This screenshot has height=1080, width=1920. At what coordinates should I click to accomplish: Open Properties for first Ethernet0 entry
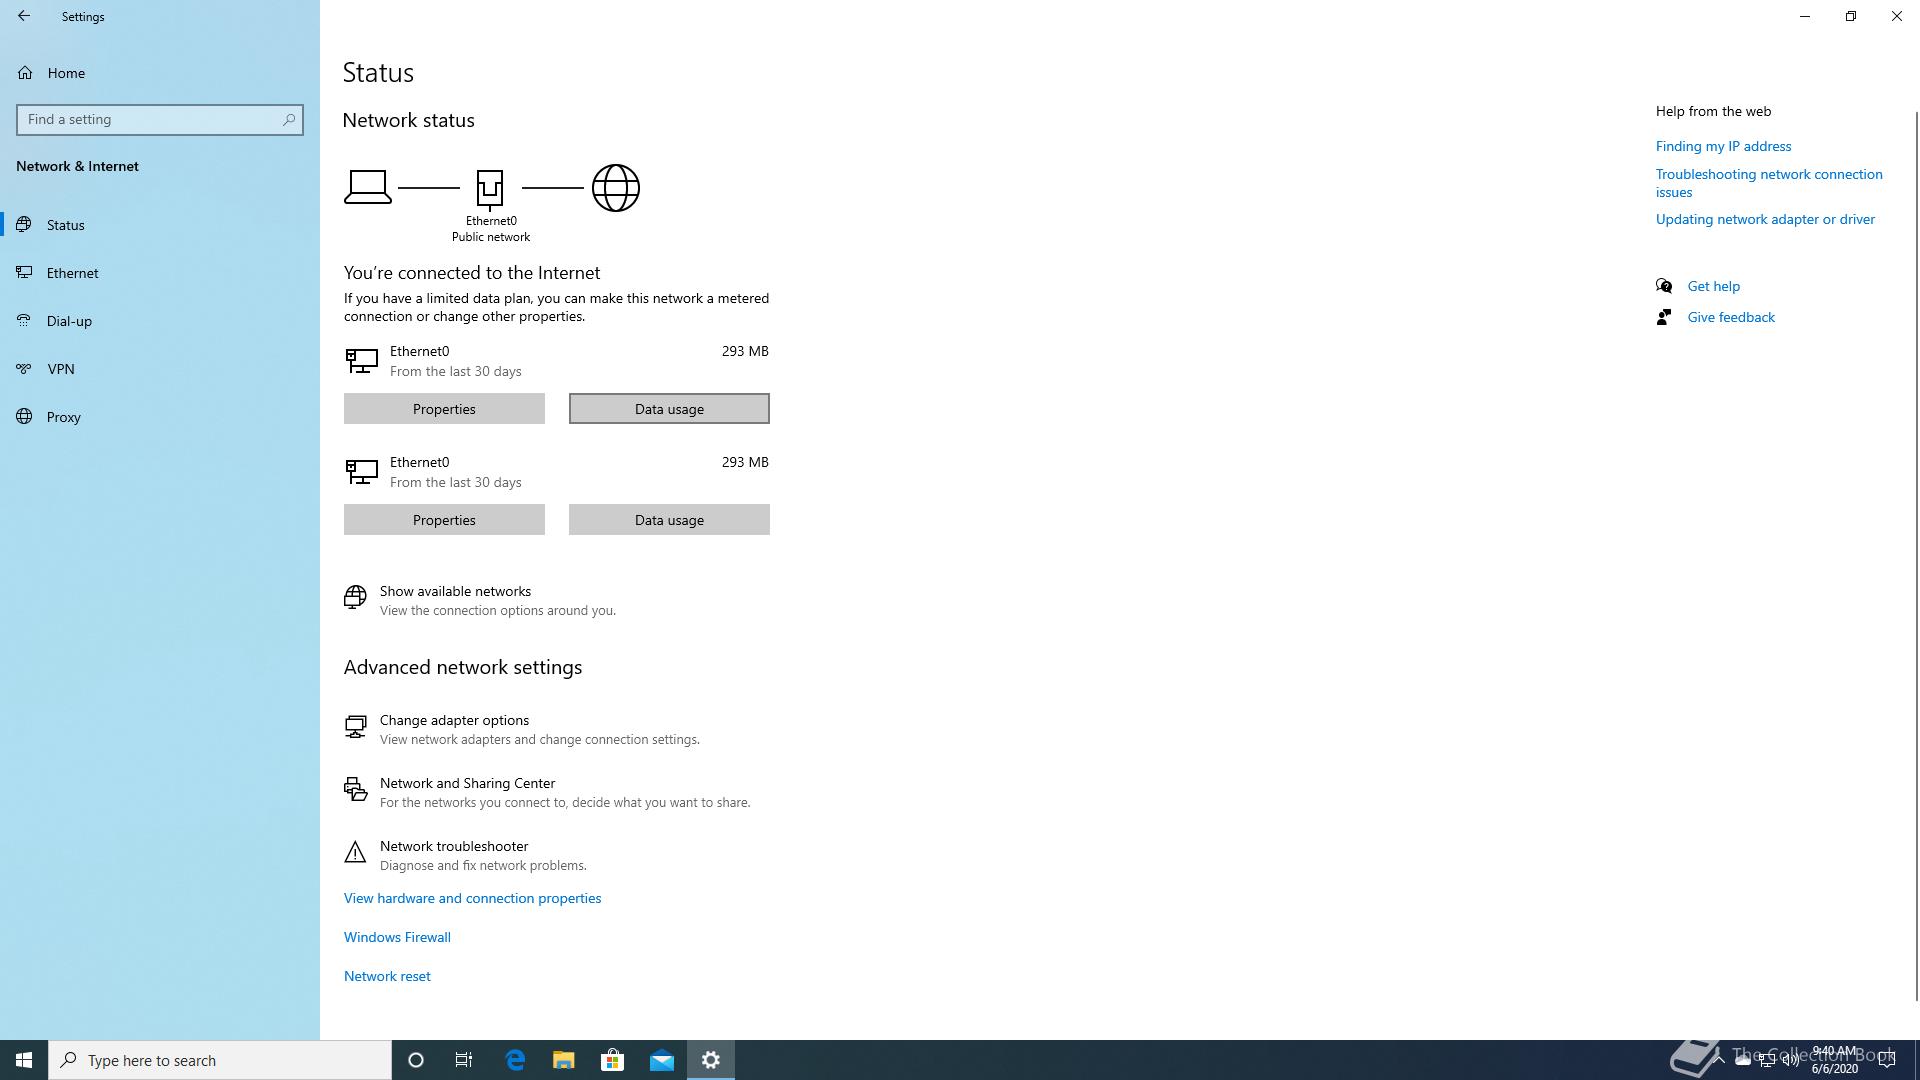(444, 409)
